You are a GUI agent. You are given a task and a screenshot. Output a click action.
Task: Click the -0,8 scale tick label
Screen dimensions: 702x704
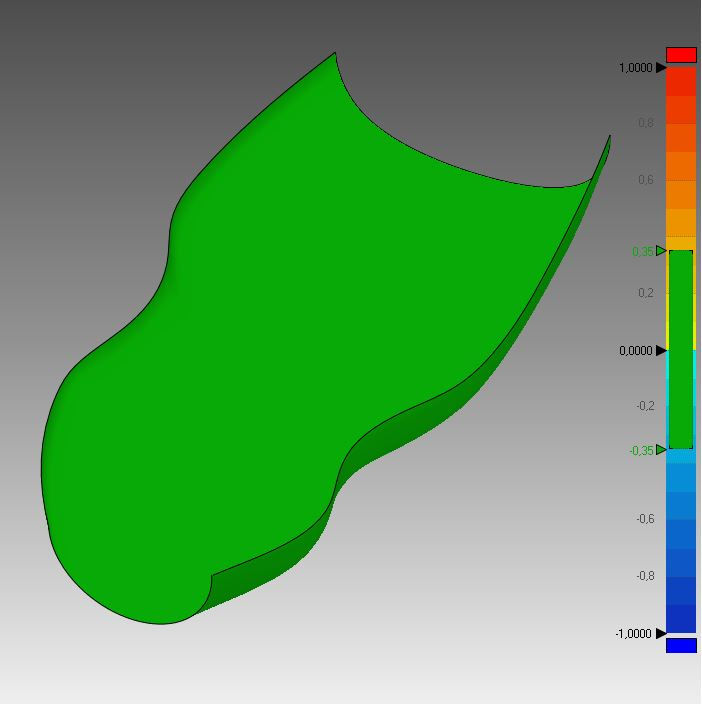645,576
